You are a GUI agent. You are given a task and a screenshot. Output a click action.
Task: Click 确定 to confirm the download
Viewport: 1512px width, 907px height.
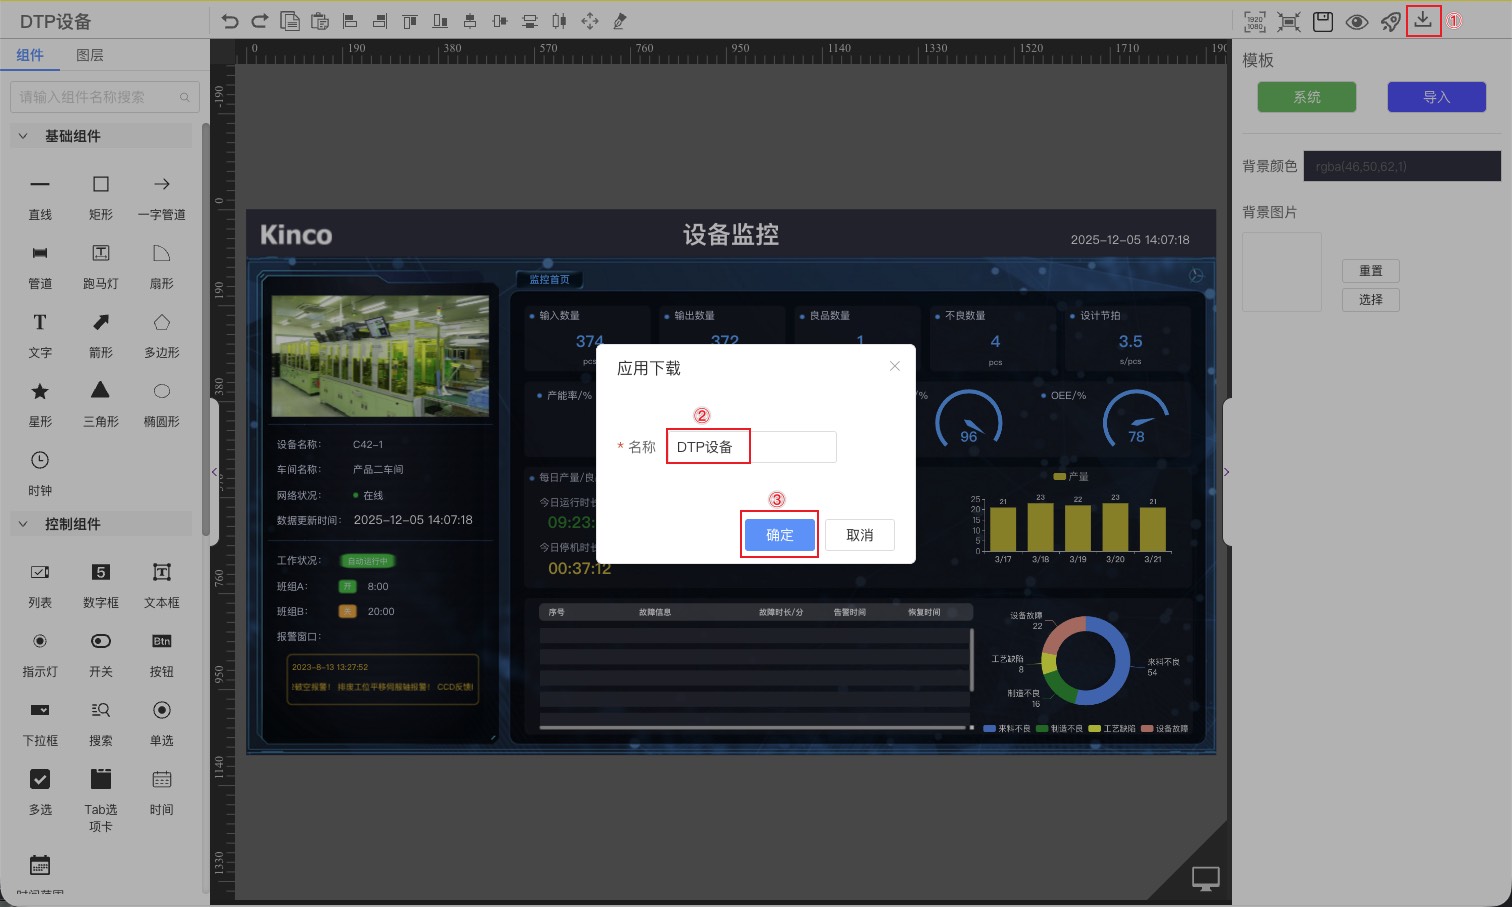pos(779,535)
